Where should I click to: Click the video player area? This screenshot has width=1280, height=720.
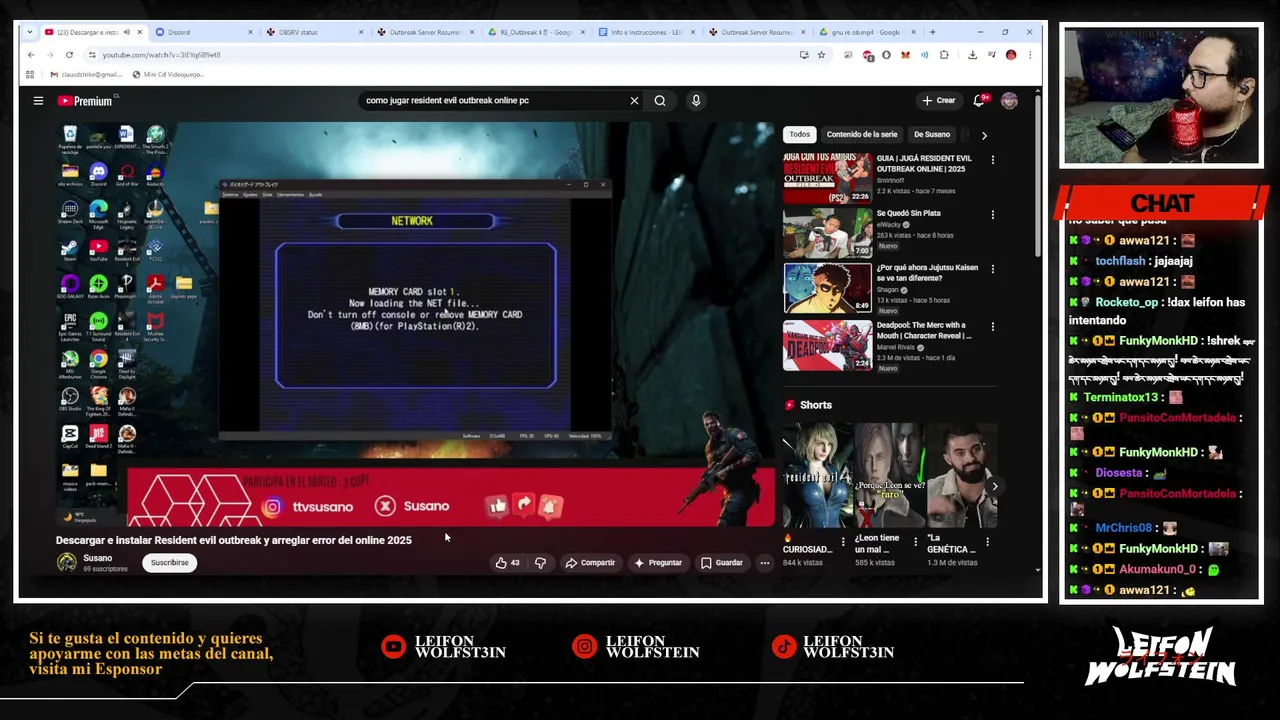(x=415, y=325)
